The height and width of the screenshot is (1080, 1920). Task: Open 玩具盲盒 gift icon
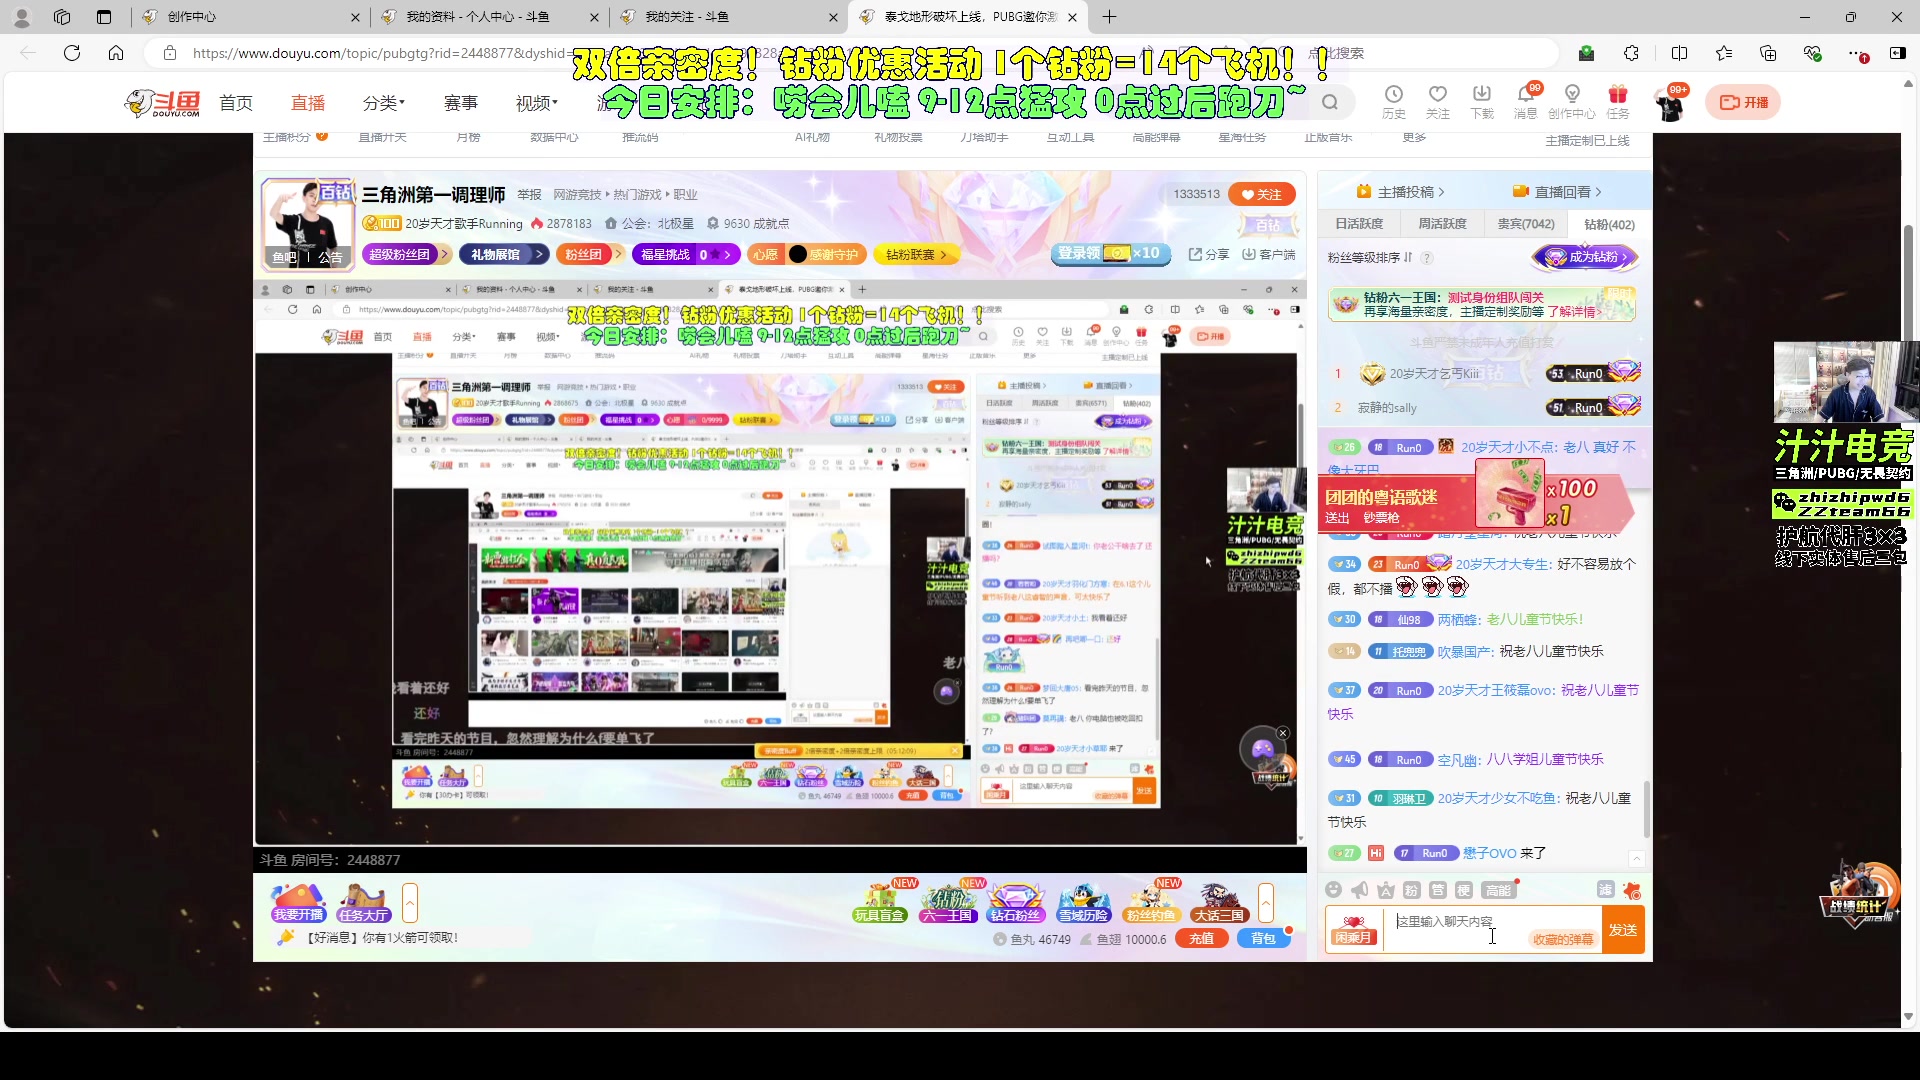point(879,903)
